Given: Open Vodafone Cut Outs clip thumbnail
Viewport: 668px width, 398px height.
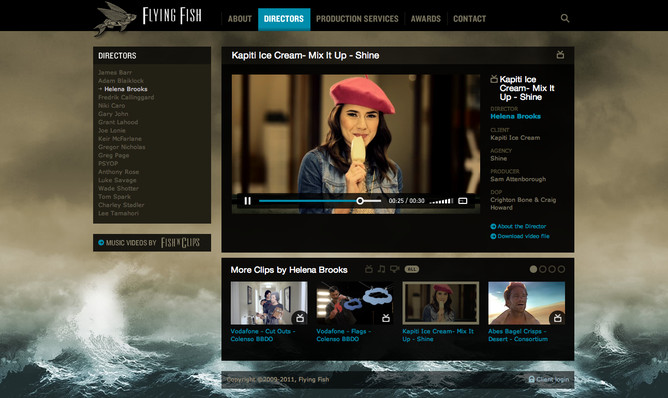Looking at the screenshot, I should click(269, 303).
